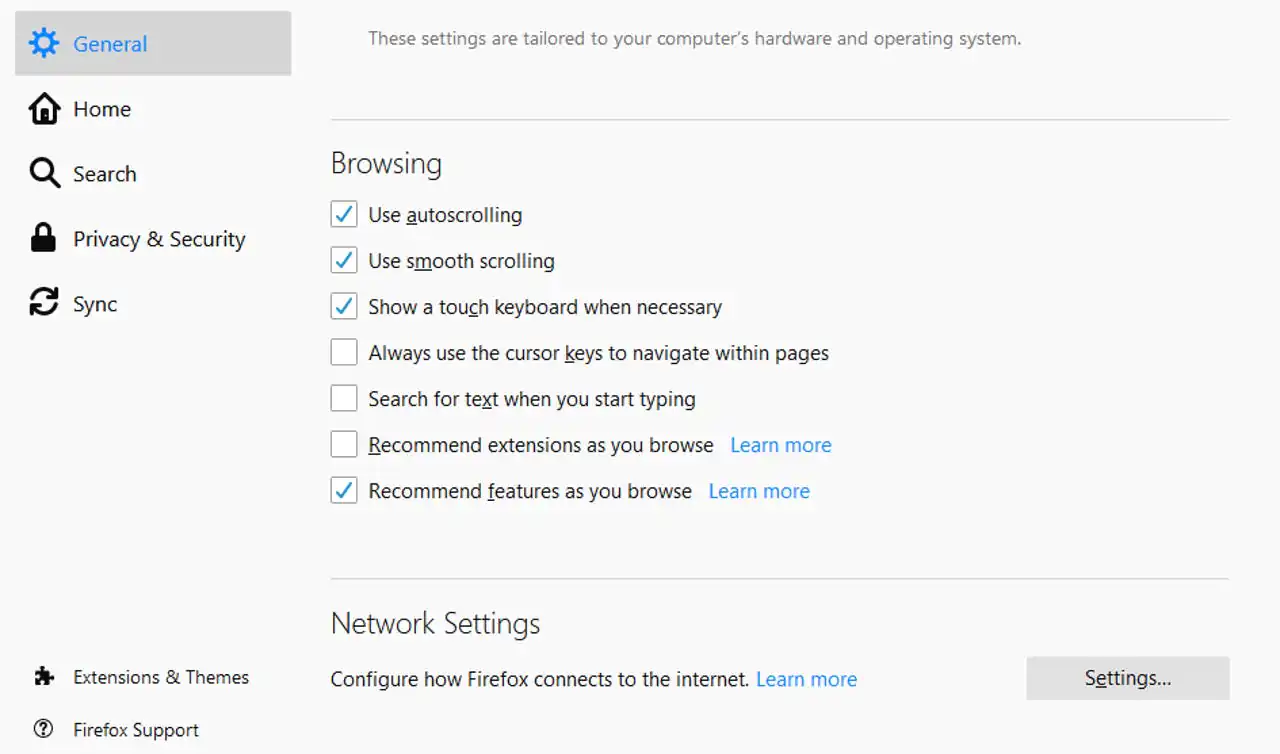Image resolution: width=1280 pixels, height=754 pixels.
Task: Select the magnifying glass Search icon
Action: pos(44,173)
